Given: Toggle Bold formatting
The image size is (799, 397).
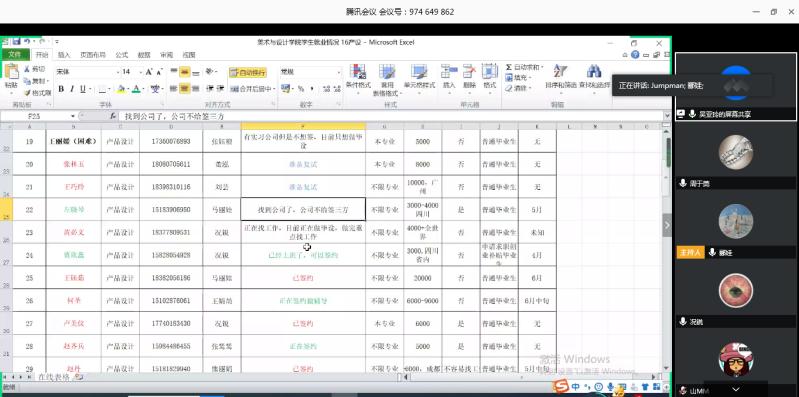Looking at the screenshot, I should [x=61, y=89].
